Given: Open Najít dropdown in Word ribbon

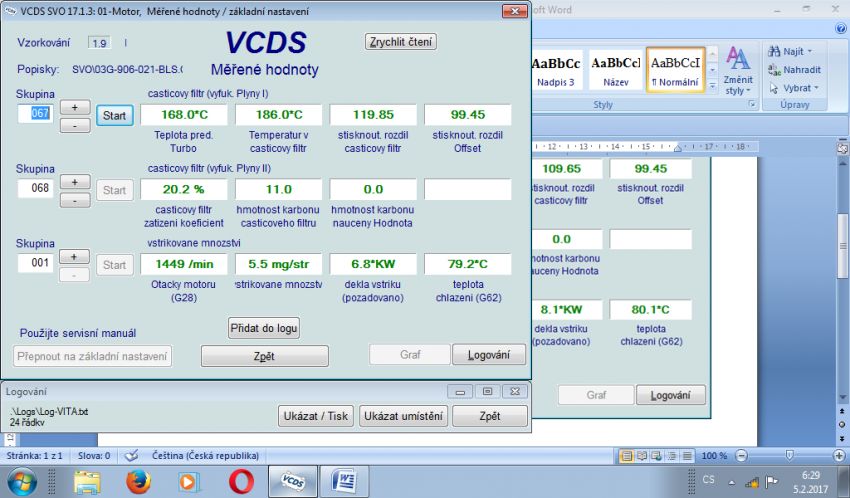Looking at the screenshot, I should (x=790, y=51).
